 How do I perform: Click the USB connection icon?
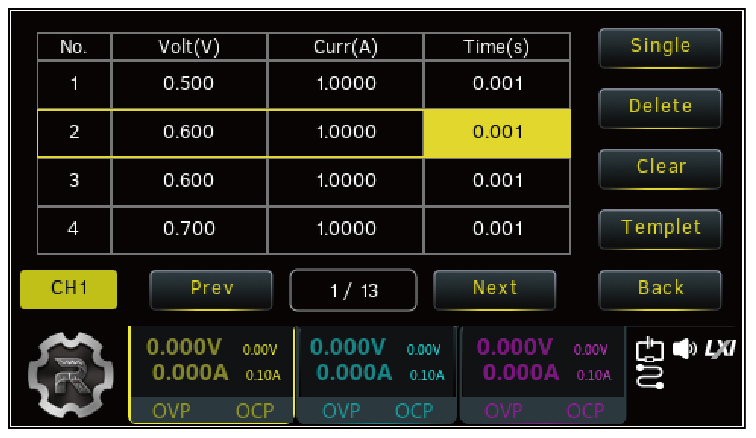pyautogui.click(x=650, y=350)
